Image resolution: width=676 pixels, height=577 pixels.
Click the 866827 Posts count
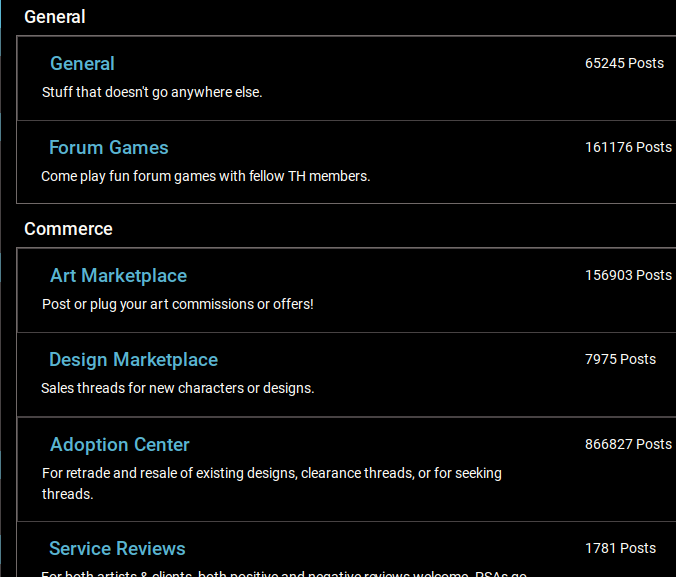point(628,444)
